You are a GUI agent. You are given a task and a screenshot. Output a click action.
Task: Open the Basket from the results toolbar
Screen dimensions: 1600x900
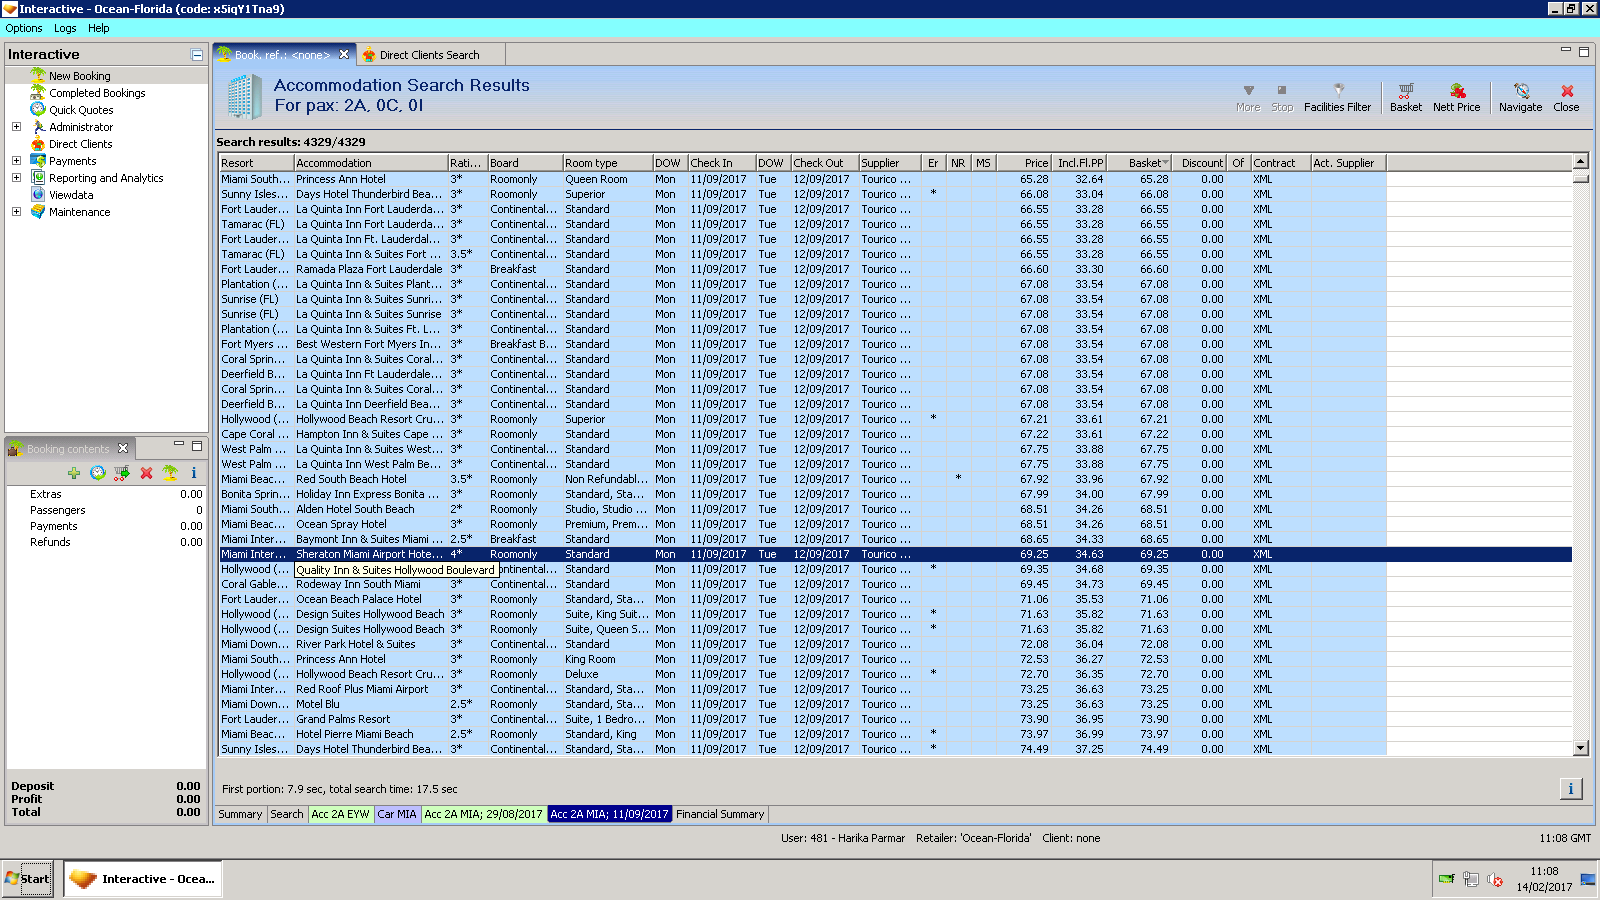[x=1405, y=96]
